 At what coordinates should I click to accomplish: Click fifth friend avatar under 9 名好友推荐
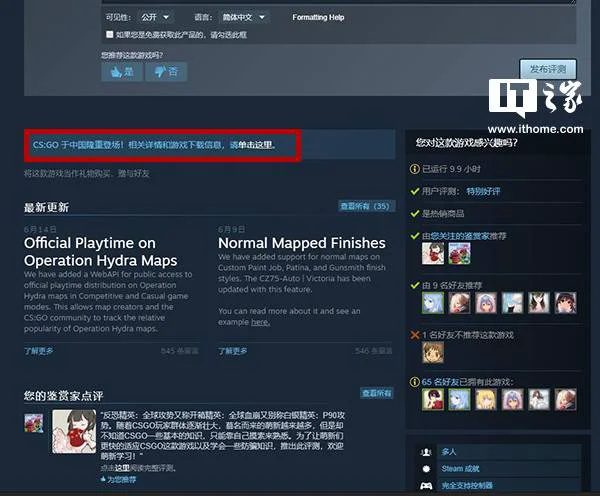point(539,303)
